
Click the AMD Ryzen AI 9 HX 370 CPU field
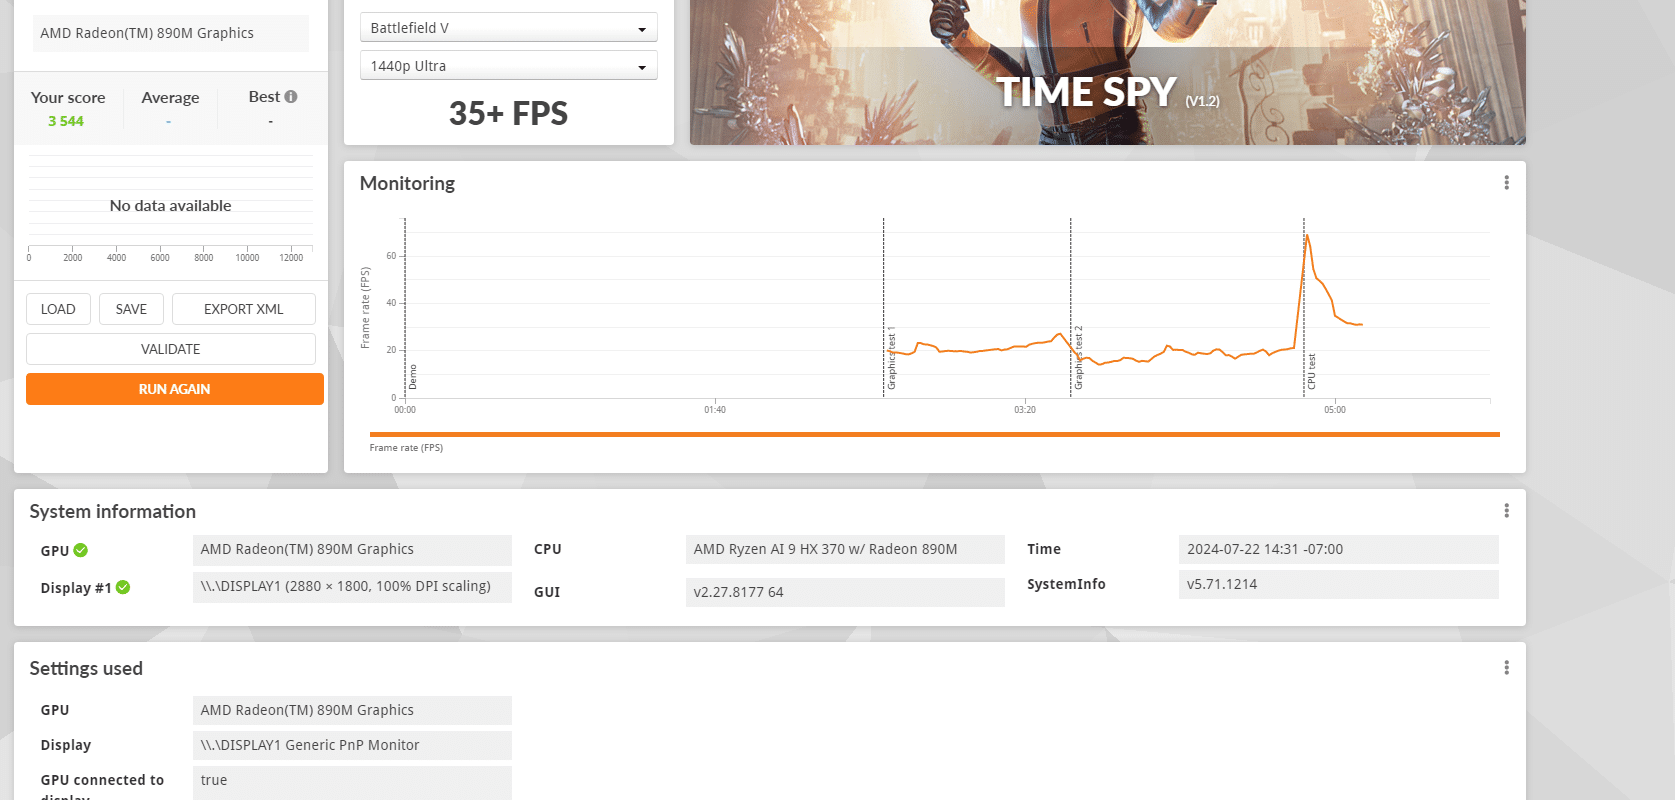845,549
